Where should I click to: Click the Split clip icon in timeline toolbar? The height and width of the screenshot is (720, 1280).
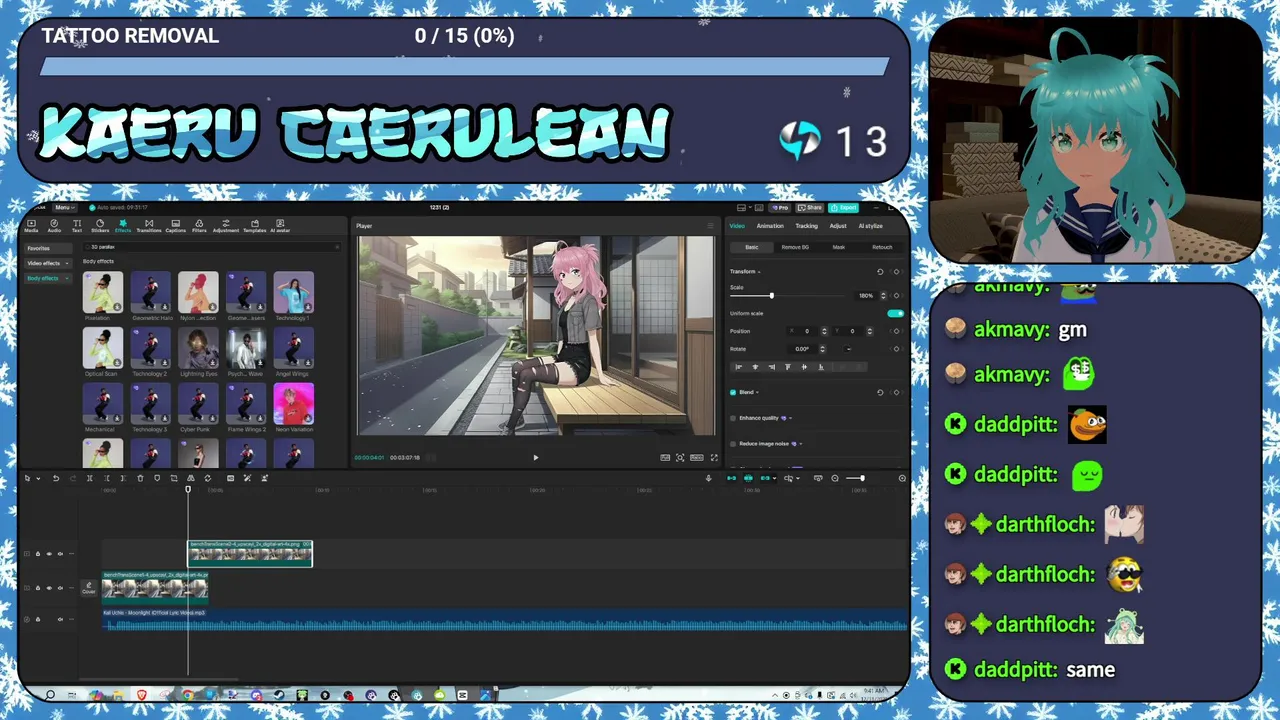tap(90, 478)
